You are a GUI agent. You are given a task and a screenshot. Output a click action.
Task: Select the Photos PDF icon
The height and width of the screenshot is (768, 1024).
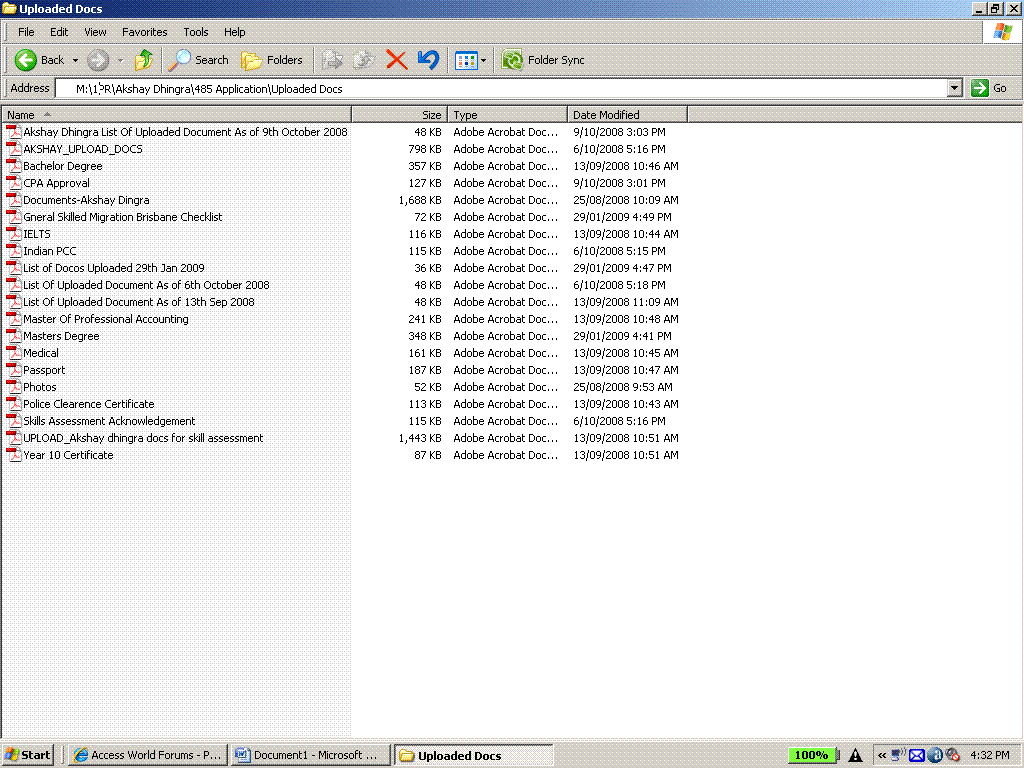tap(14, 387)
